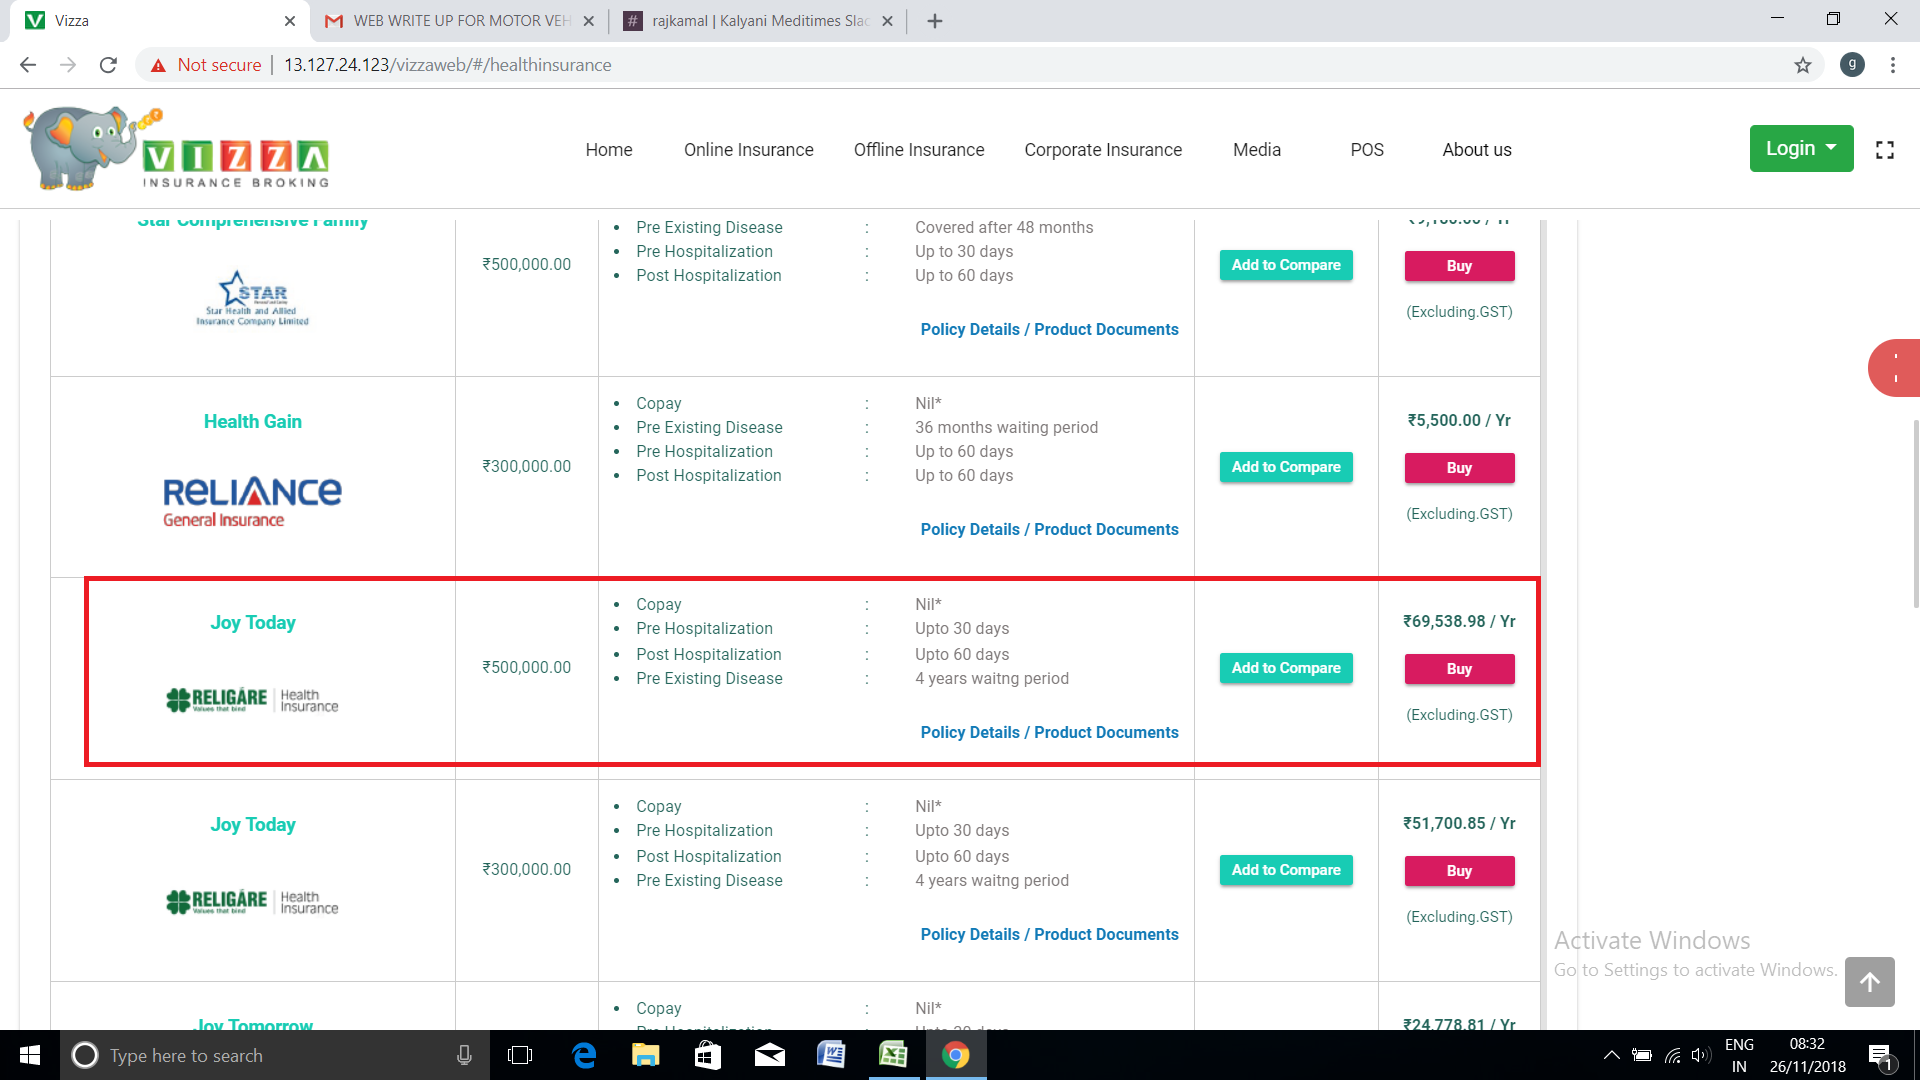Toggle fullscreen mode icon beside Login
1920x1080 pixels.
pyautogui.click(x=1885, y=150)
